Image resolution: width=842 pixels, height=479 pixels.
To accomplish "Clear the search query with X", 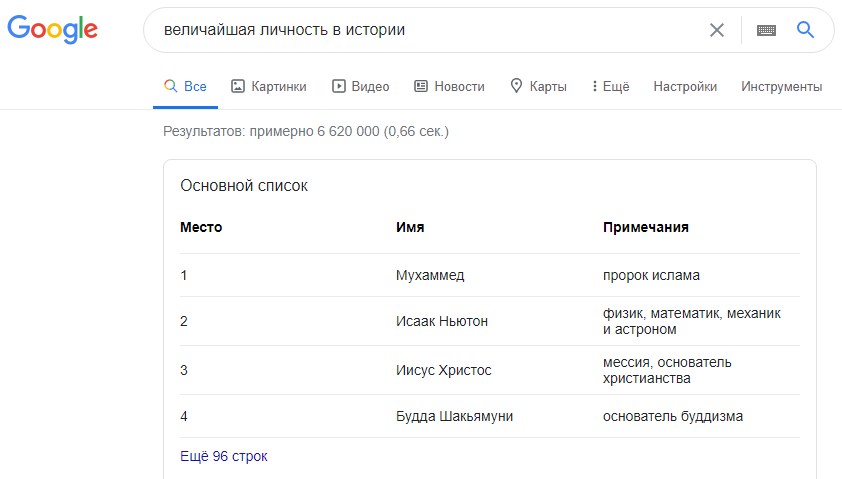I will [717, 30].
